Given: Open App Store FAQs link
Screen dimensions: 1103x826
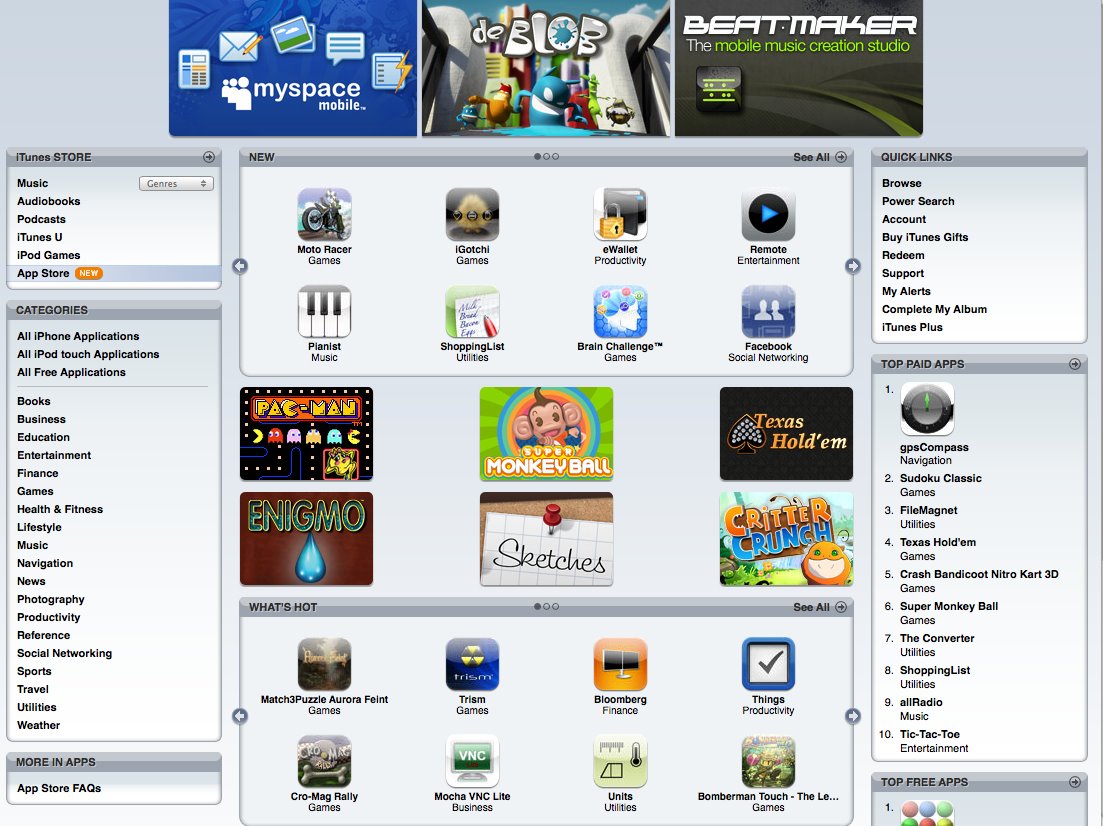Looking at the screenshot, I should 59,788.
